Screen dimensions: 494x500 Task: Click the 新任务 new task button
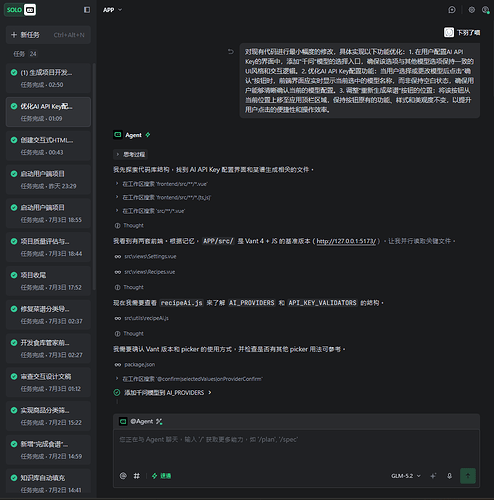point(48,35)
